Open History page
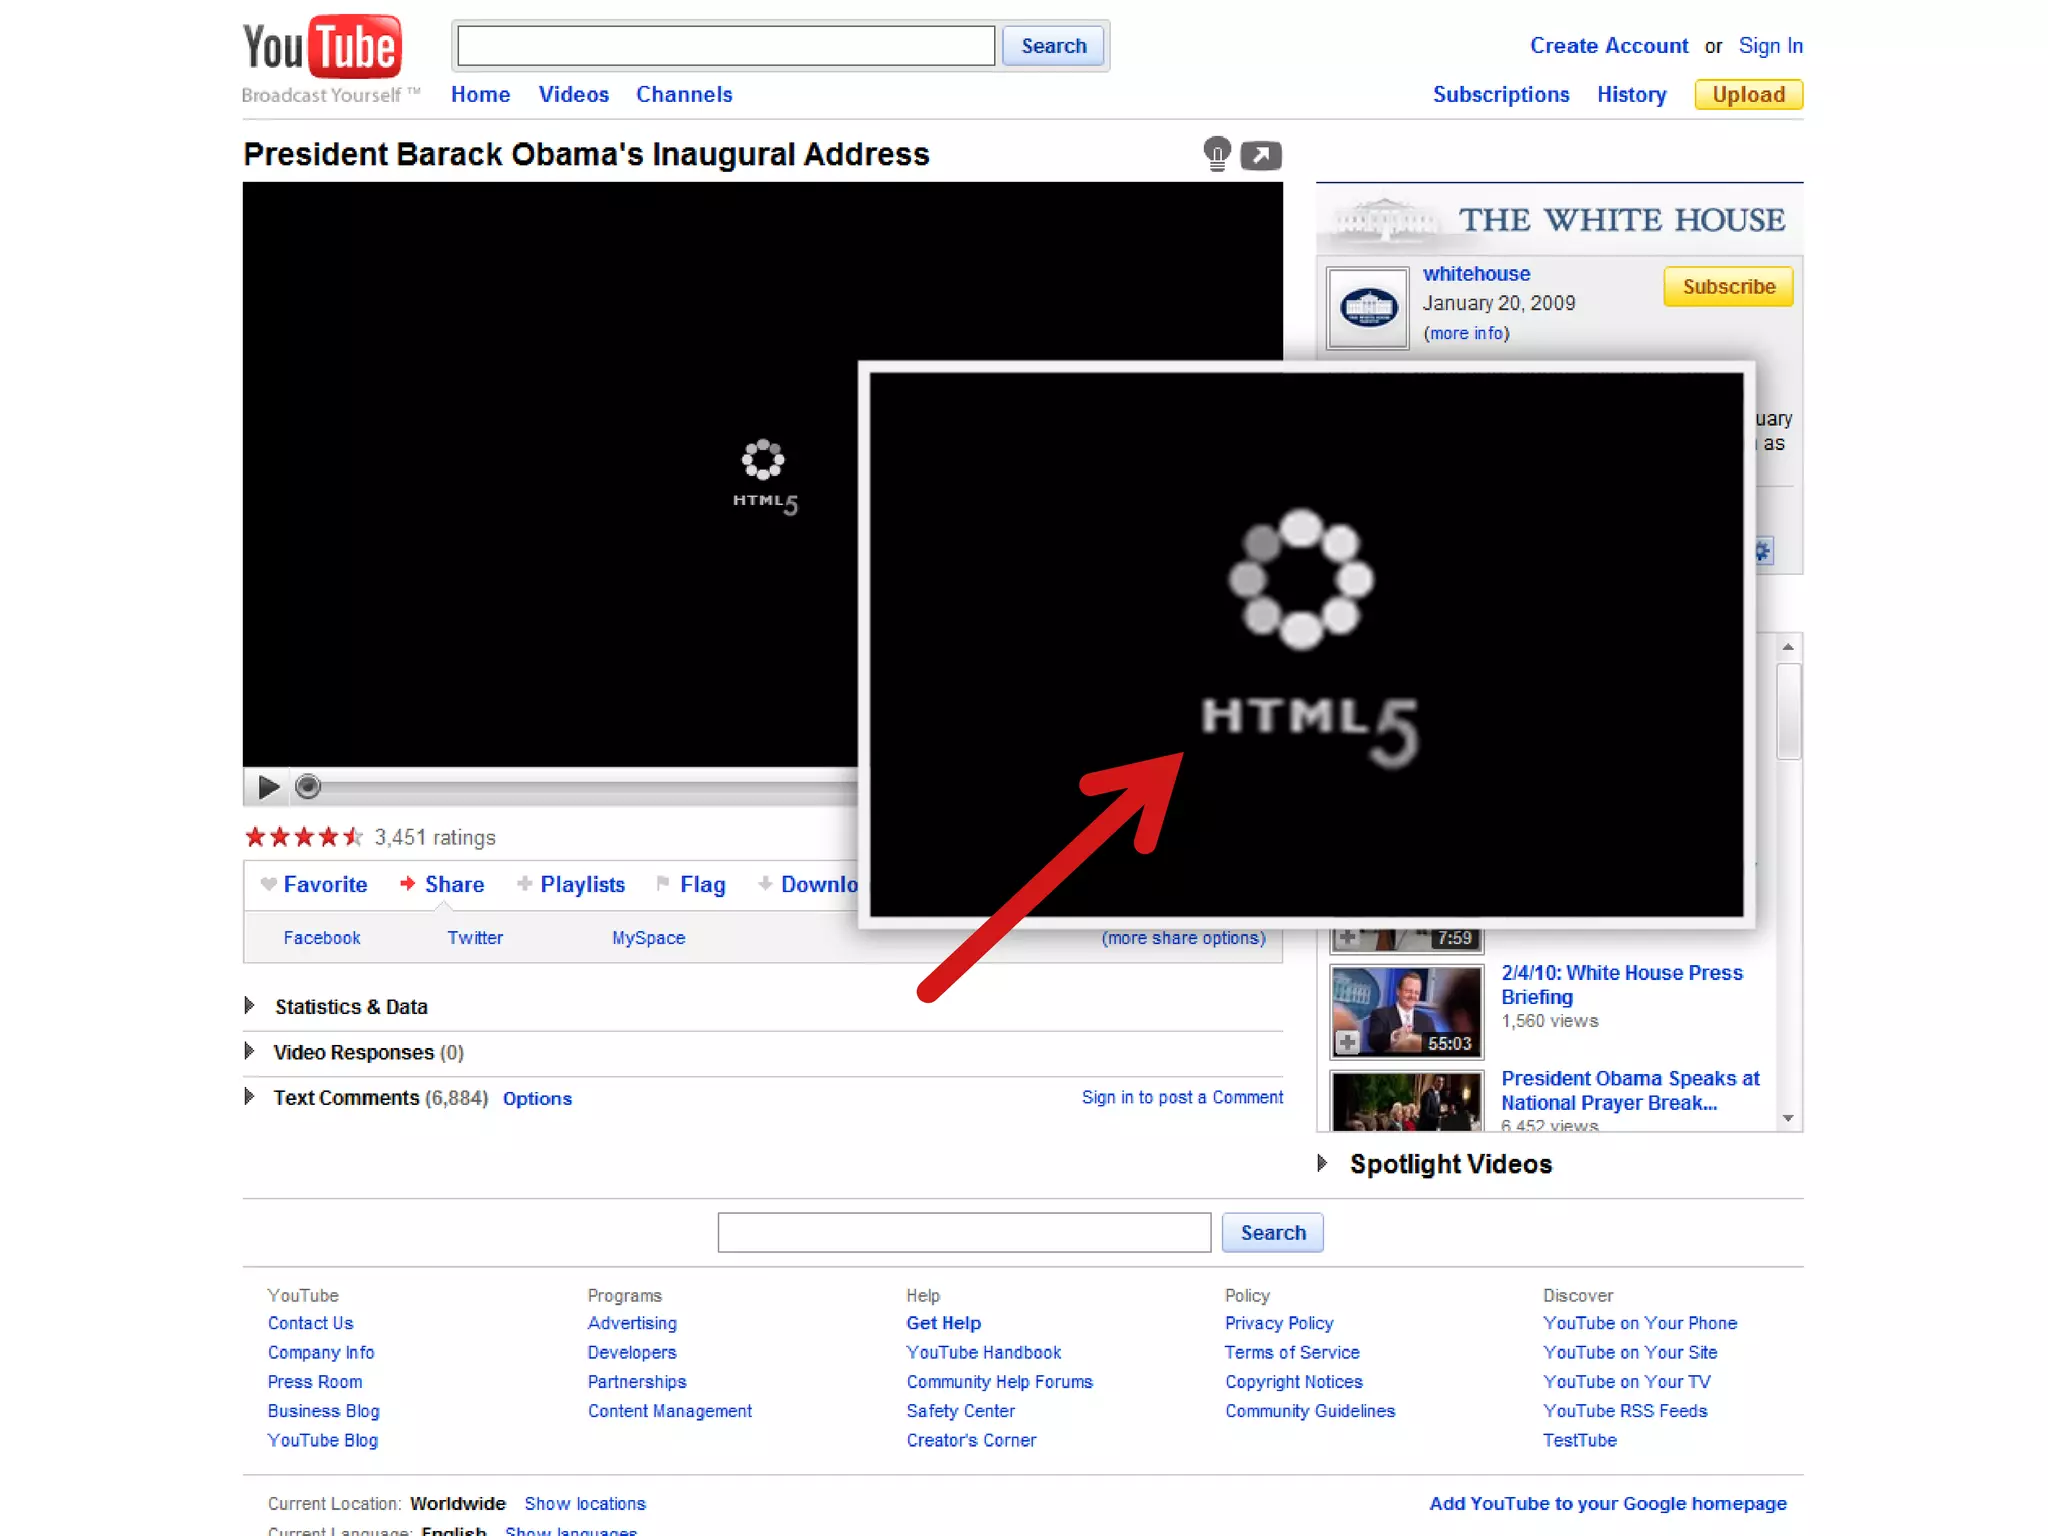2048x1536 pixels. pos(1631,94)
